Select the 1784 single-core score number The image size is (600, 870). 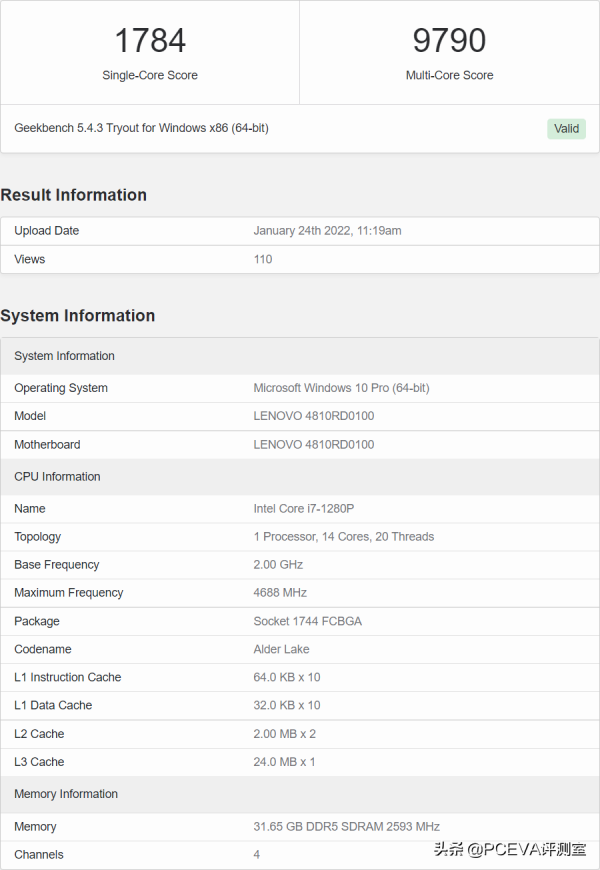coord(150,41)
